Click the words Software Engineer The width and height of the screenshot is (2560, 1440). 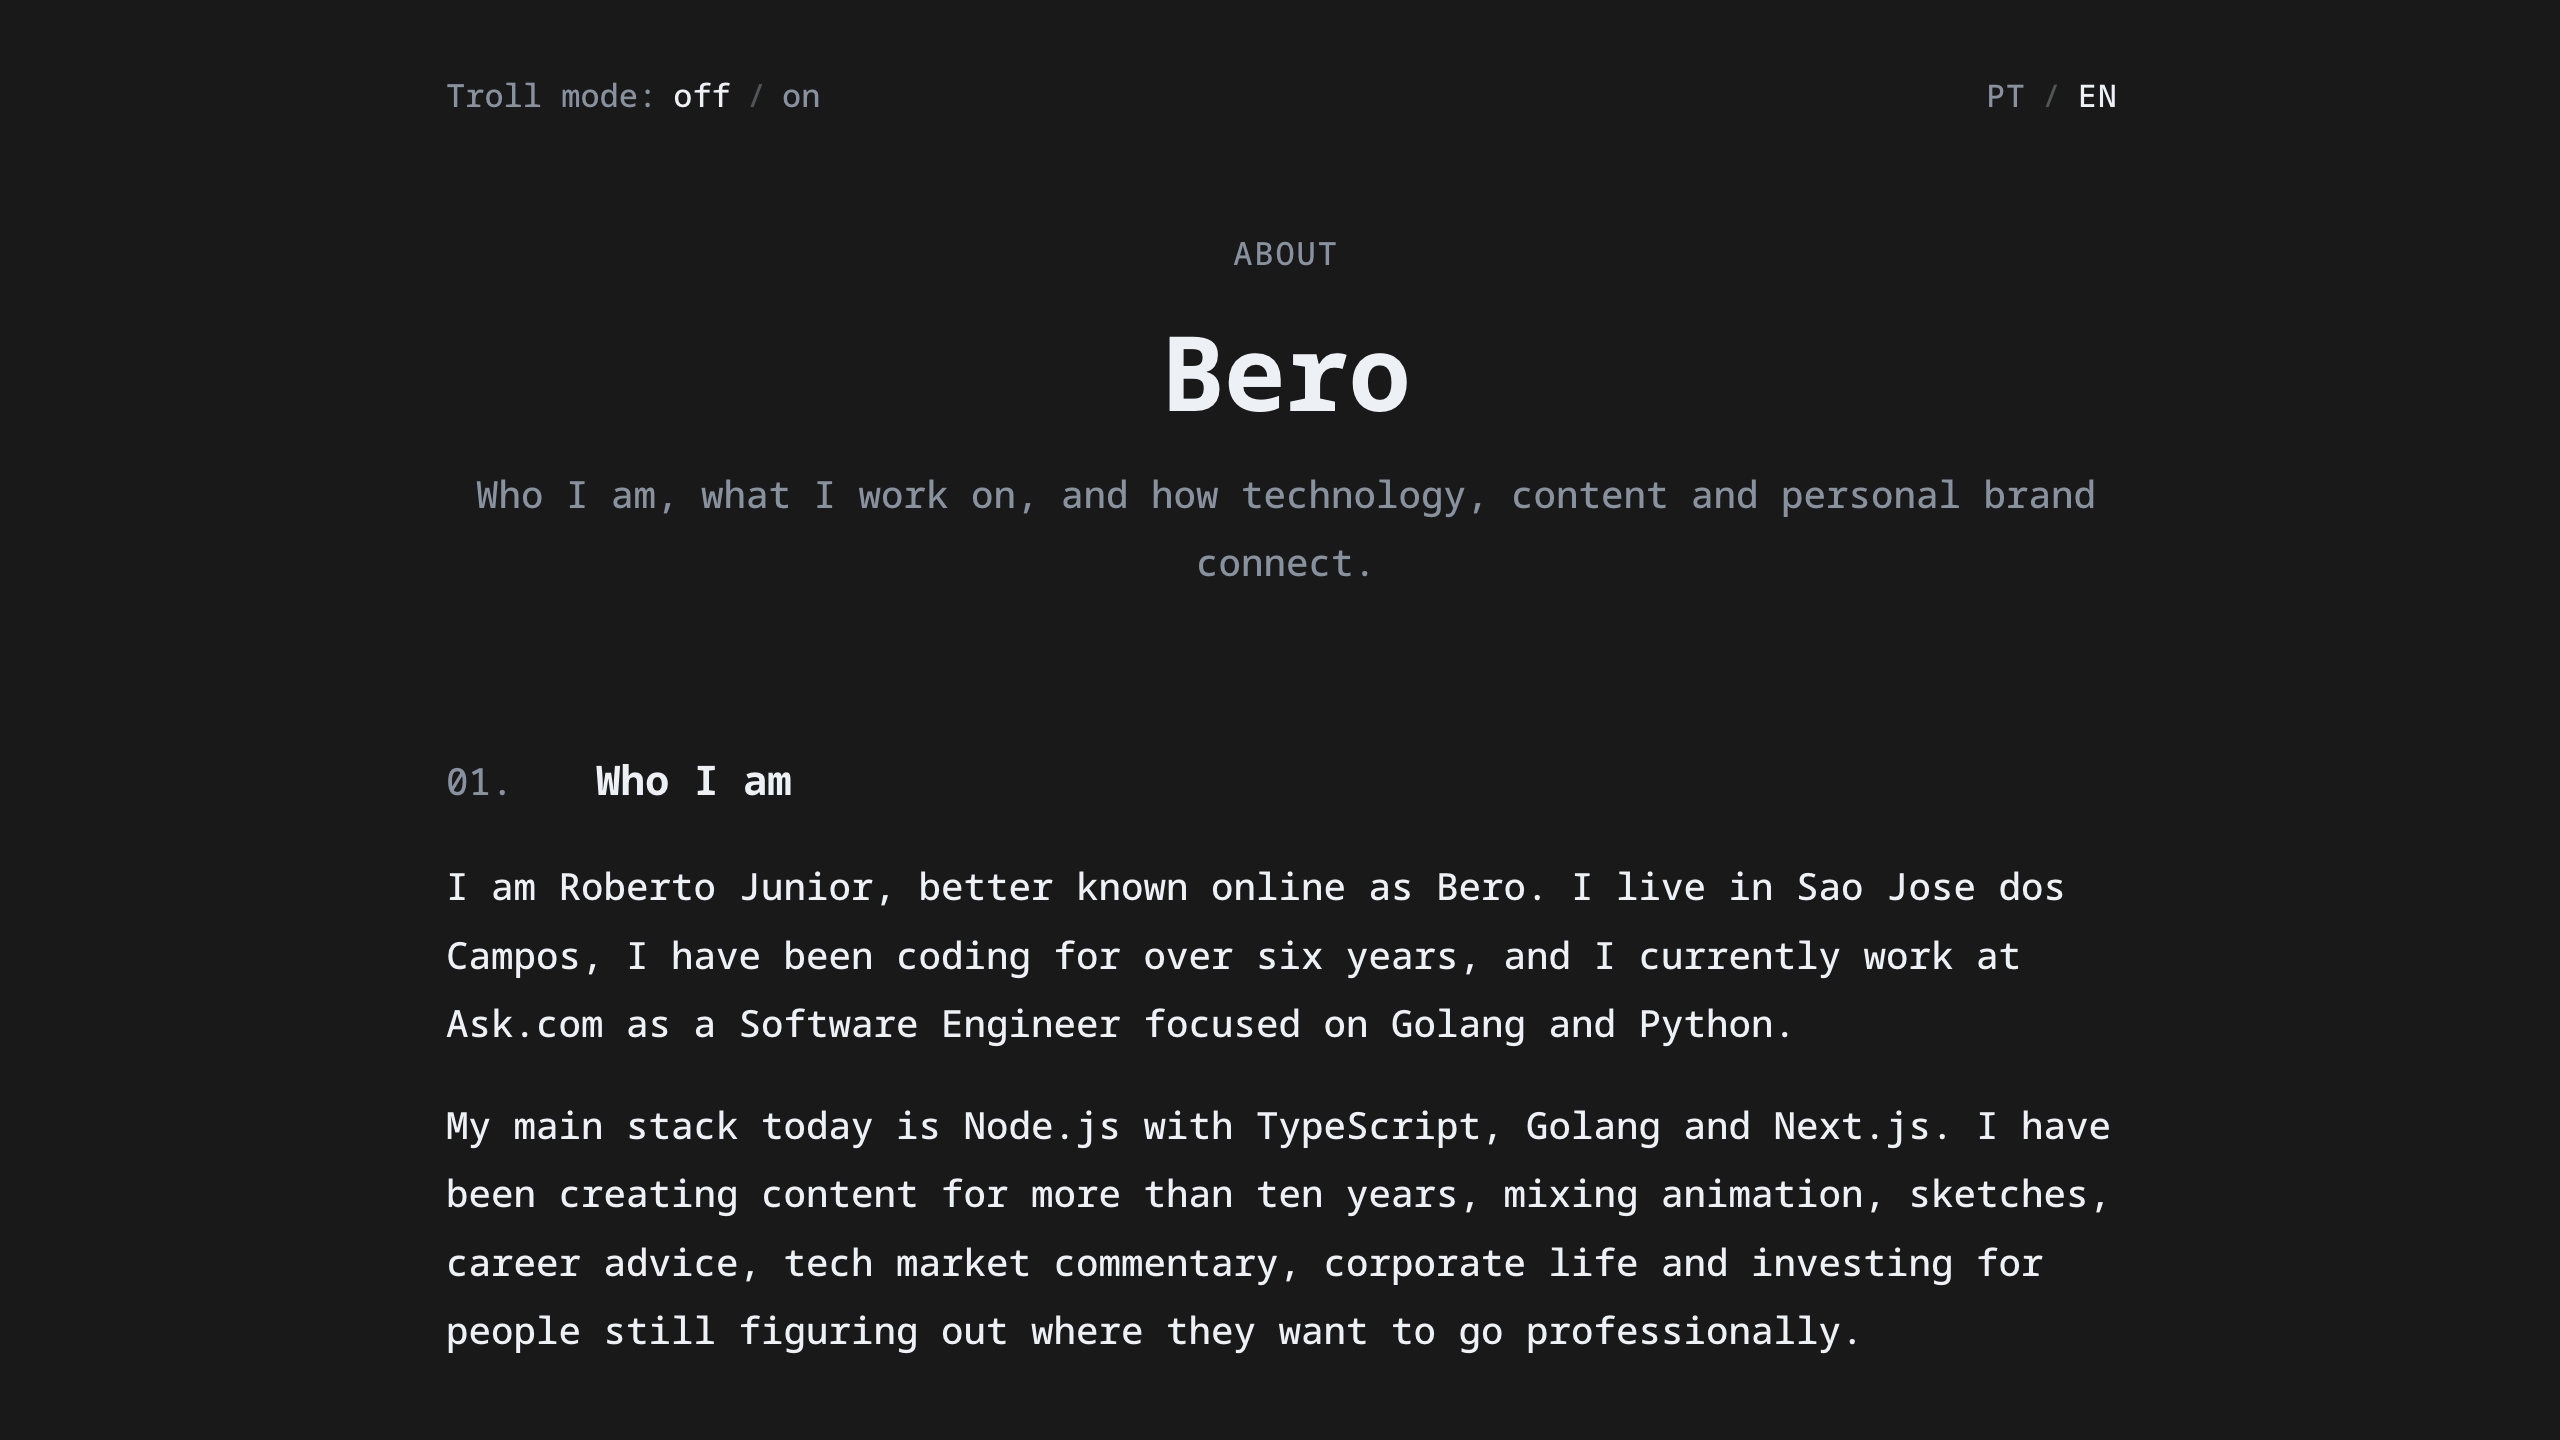coord(929,1025)
